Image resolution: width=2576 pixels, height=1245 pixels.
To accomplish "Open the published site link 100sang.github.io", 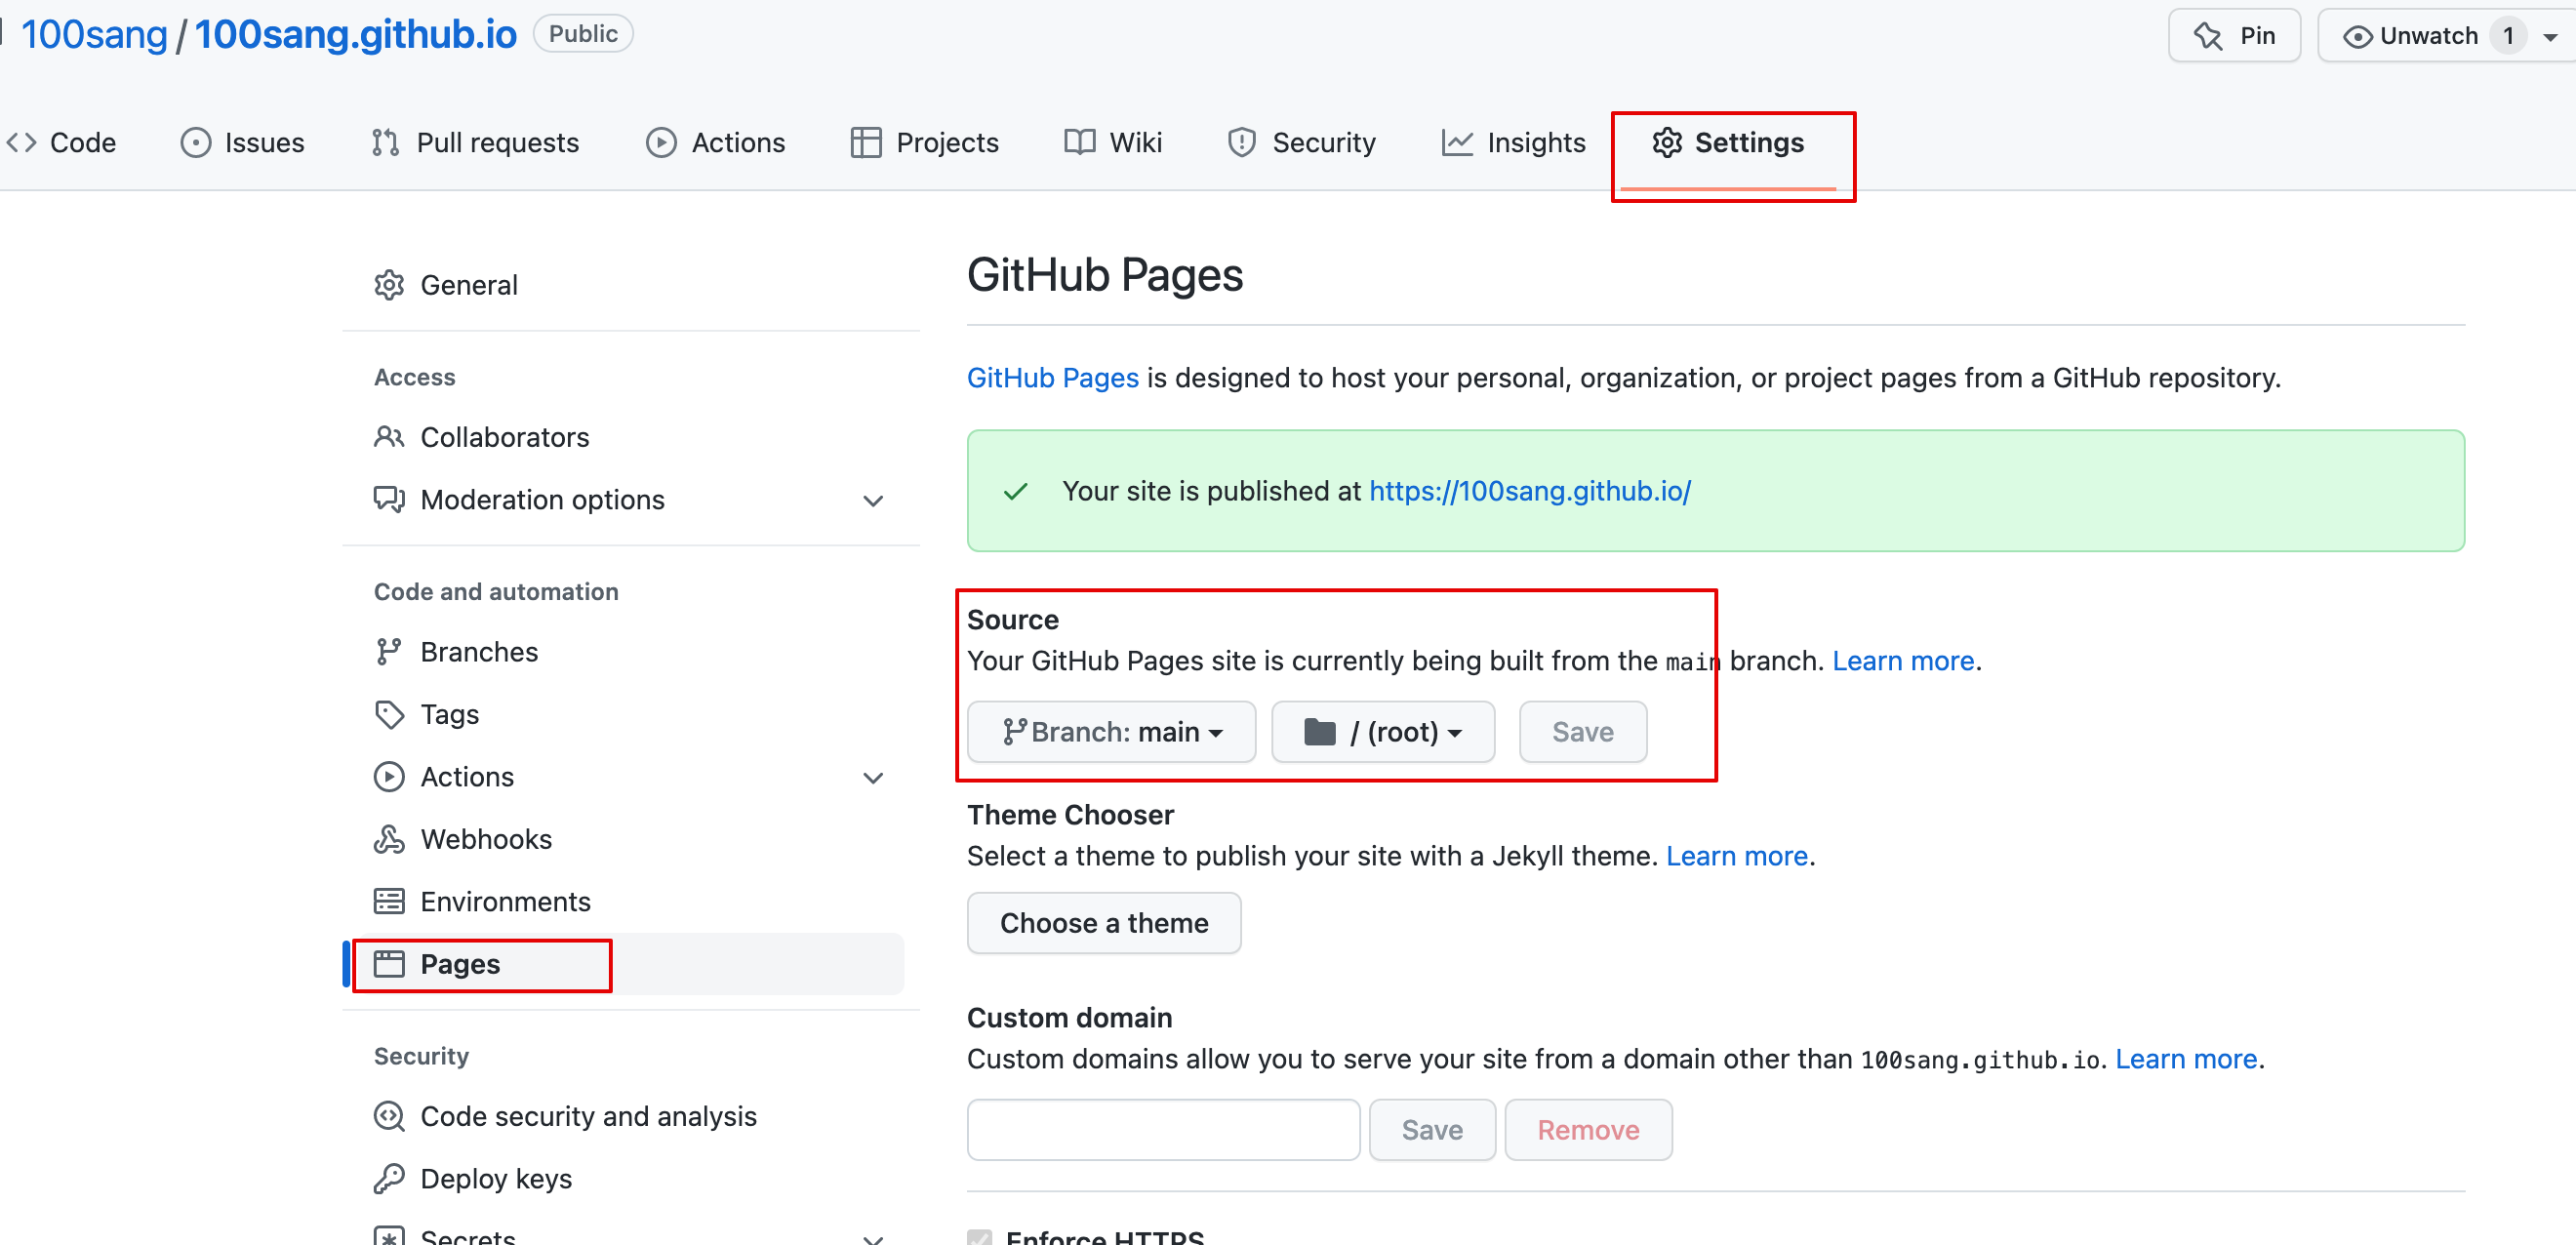I will click(1529, 491).
